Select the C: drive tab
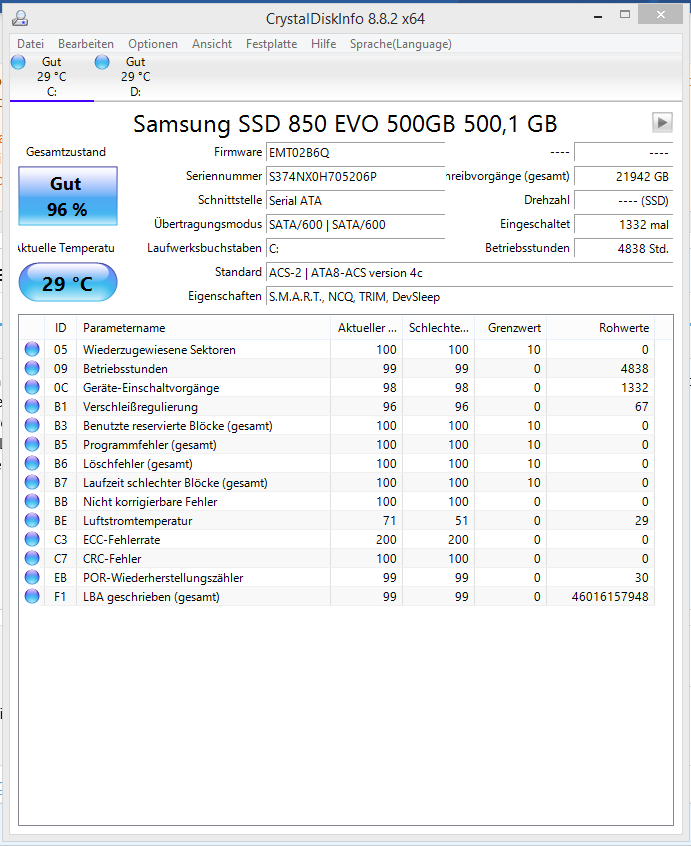The width and height of the screenshot is (691, 846). (52, 77)
